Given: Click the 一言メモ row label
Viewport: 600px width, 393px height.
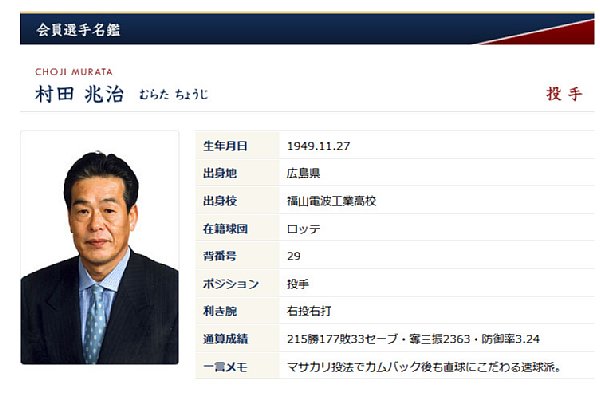Looking at the screenshot, I should click(225, 367).
